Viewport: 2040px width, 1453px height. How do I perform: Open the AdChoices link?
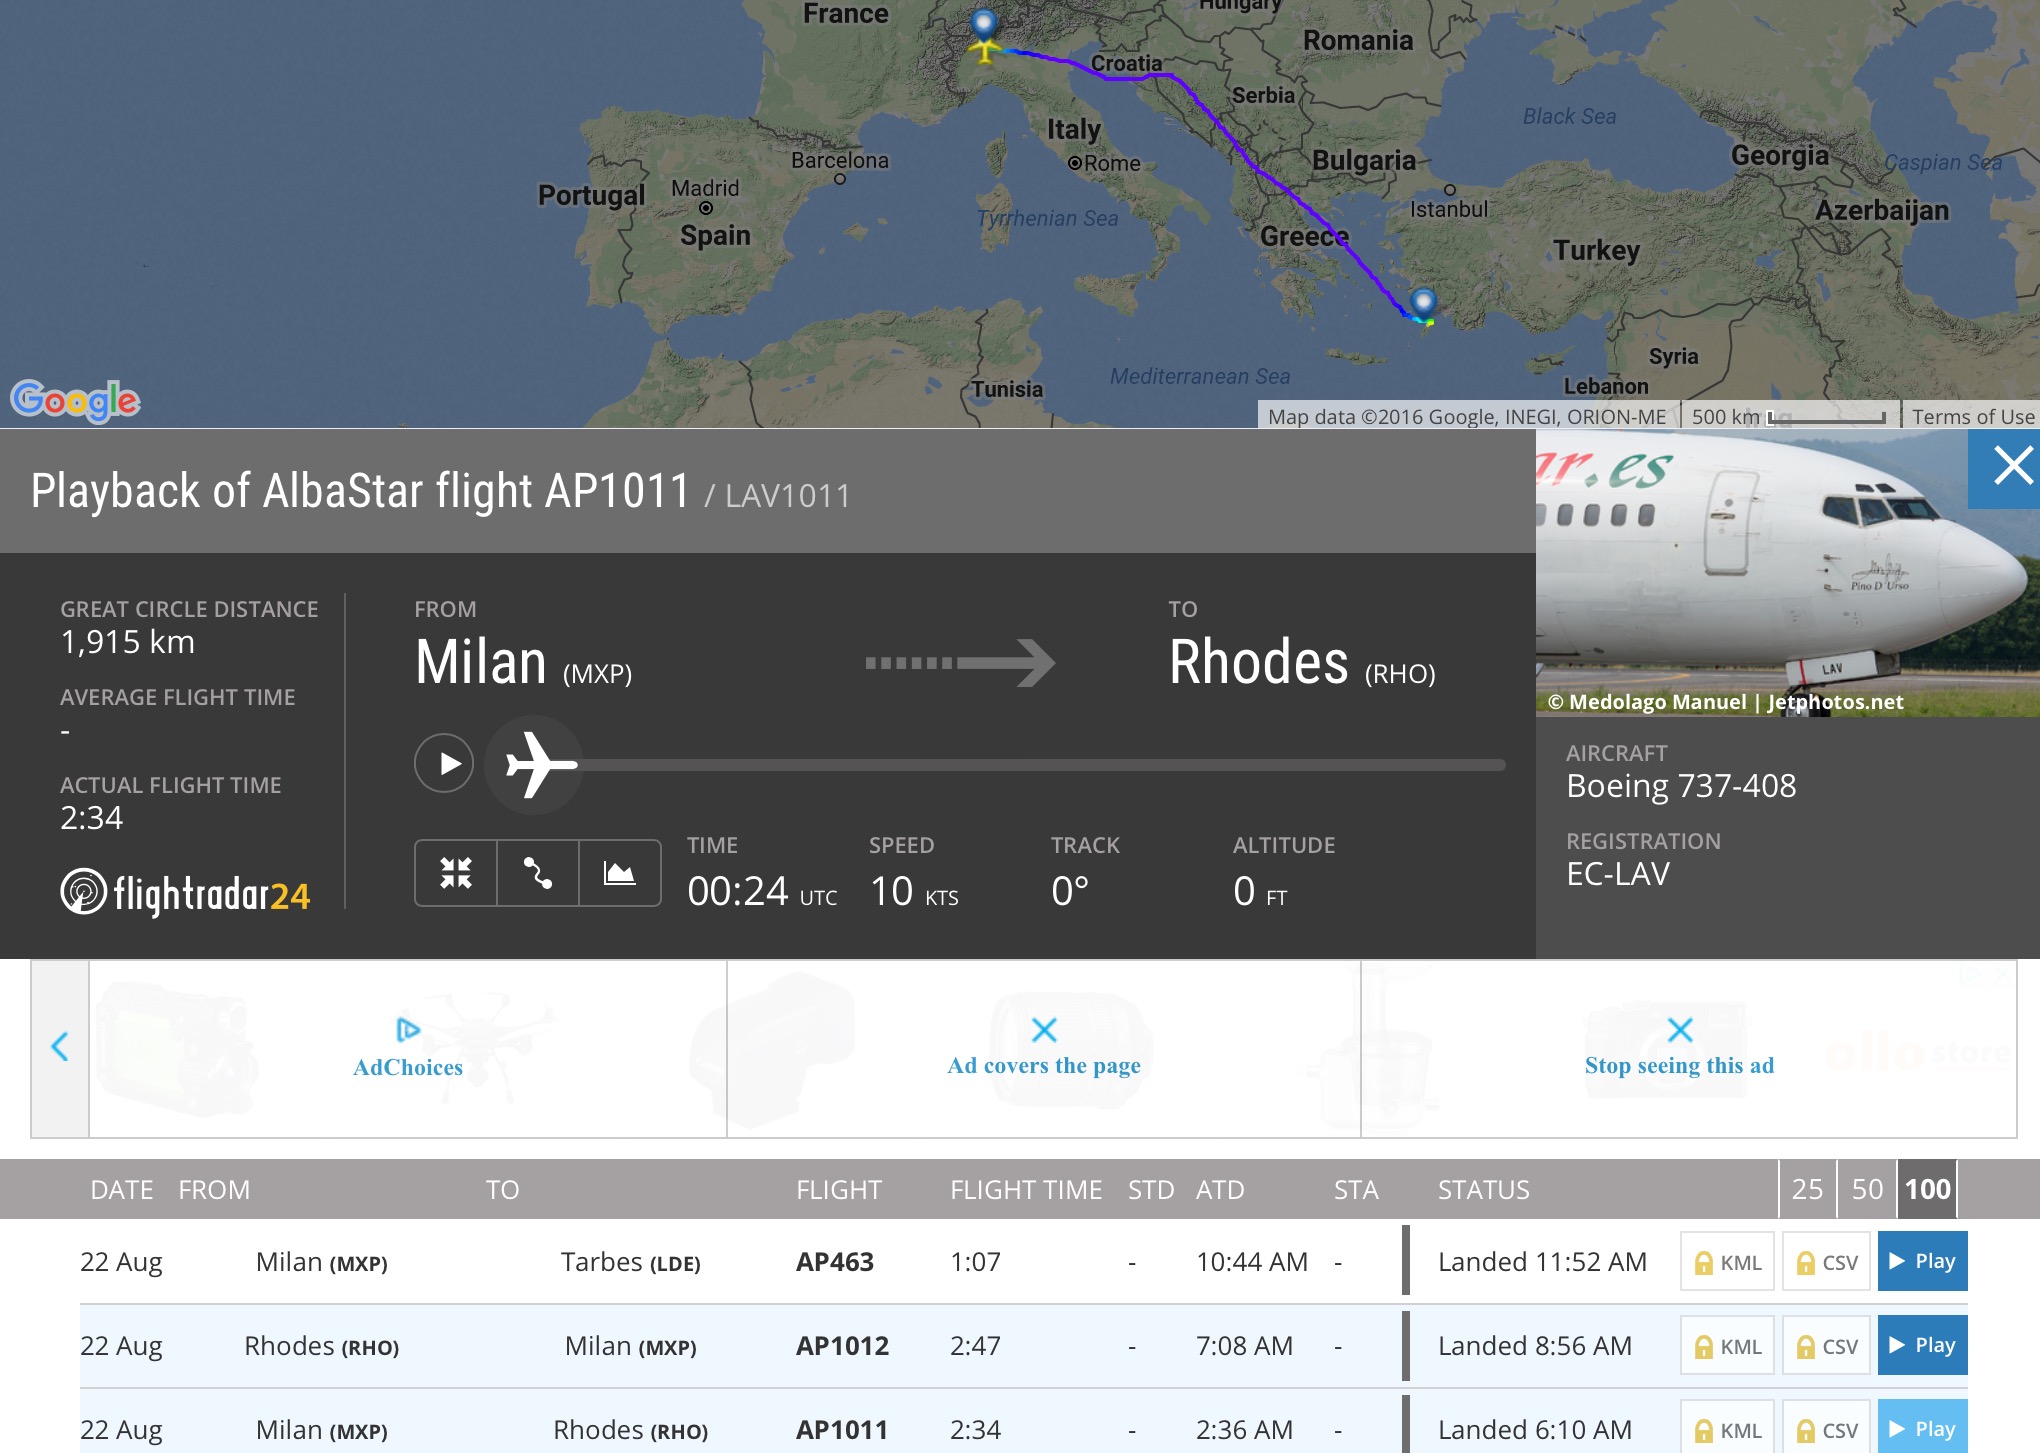coord(408,1049)
